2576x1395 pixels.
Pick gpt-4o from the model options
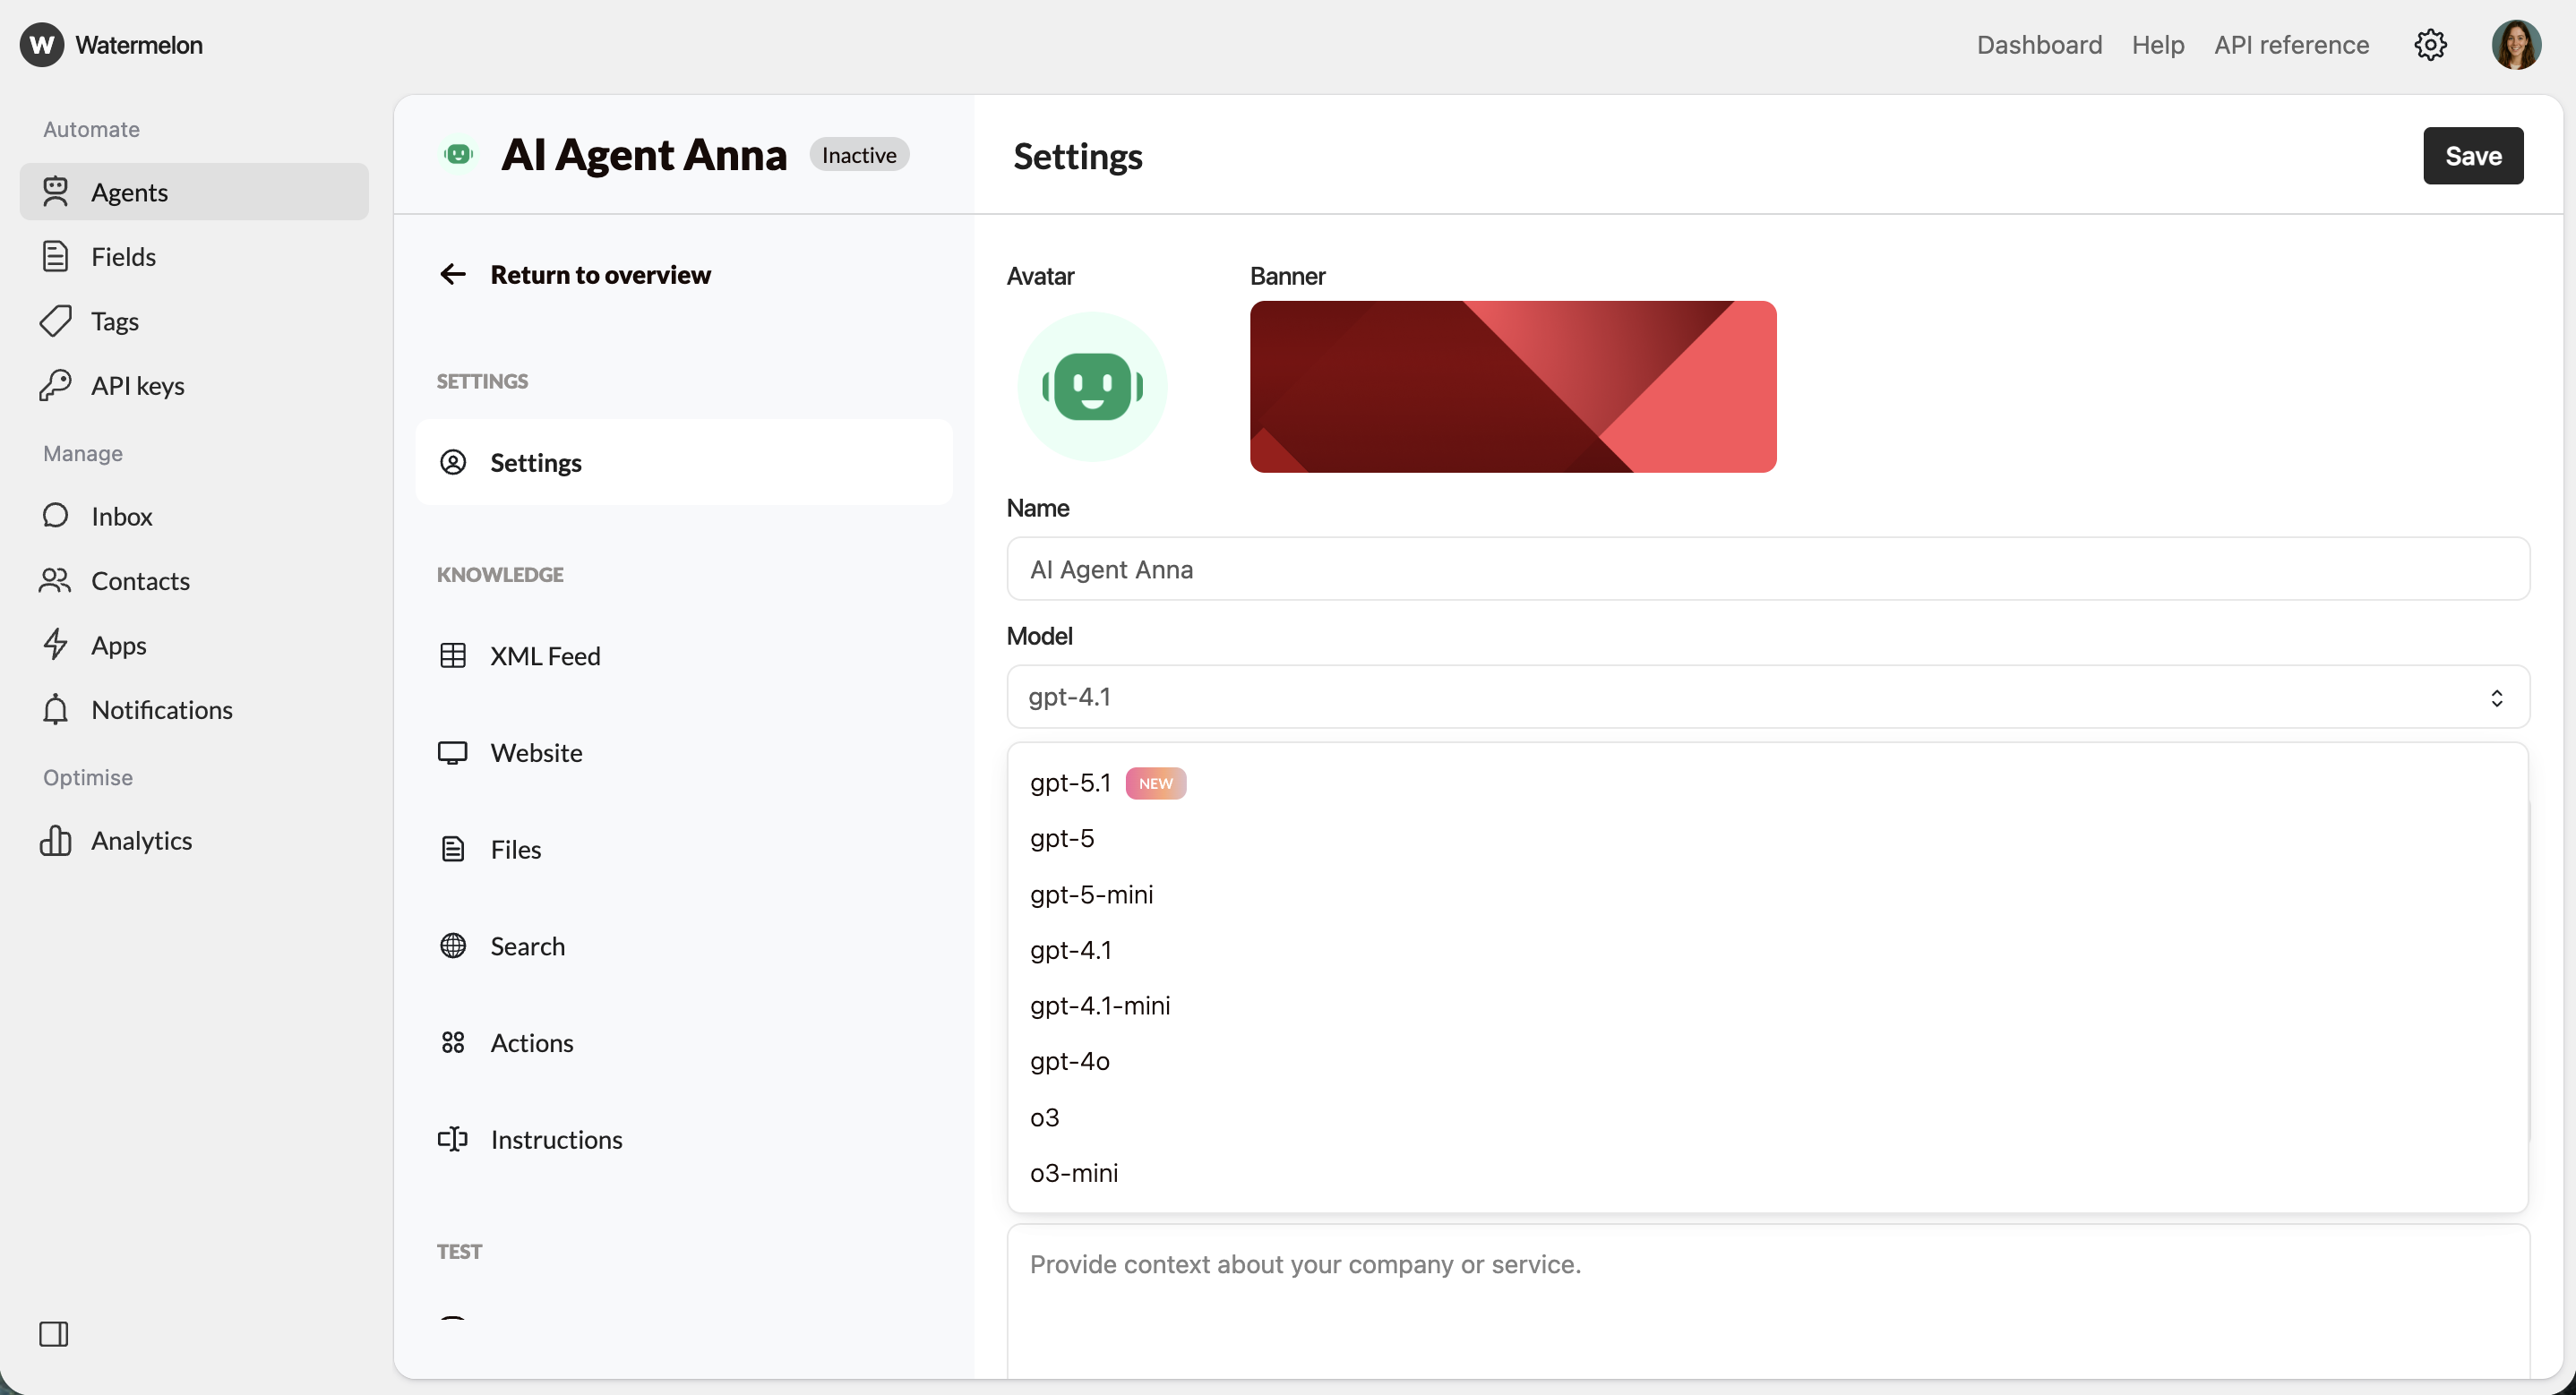click(1069, 1061)
